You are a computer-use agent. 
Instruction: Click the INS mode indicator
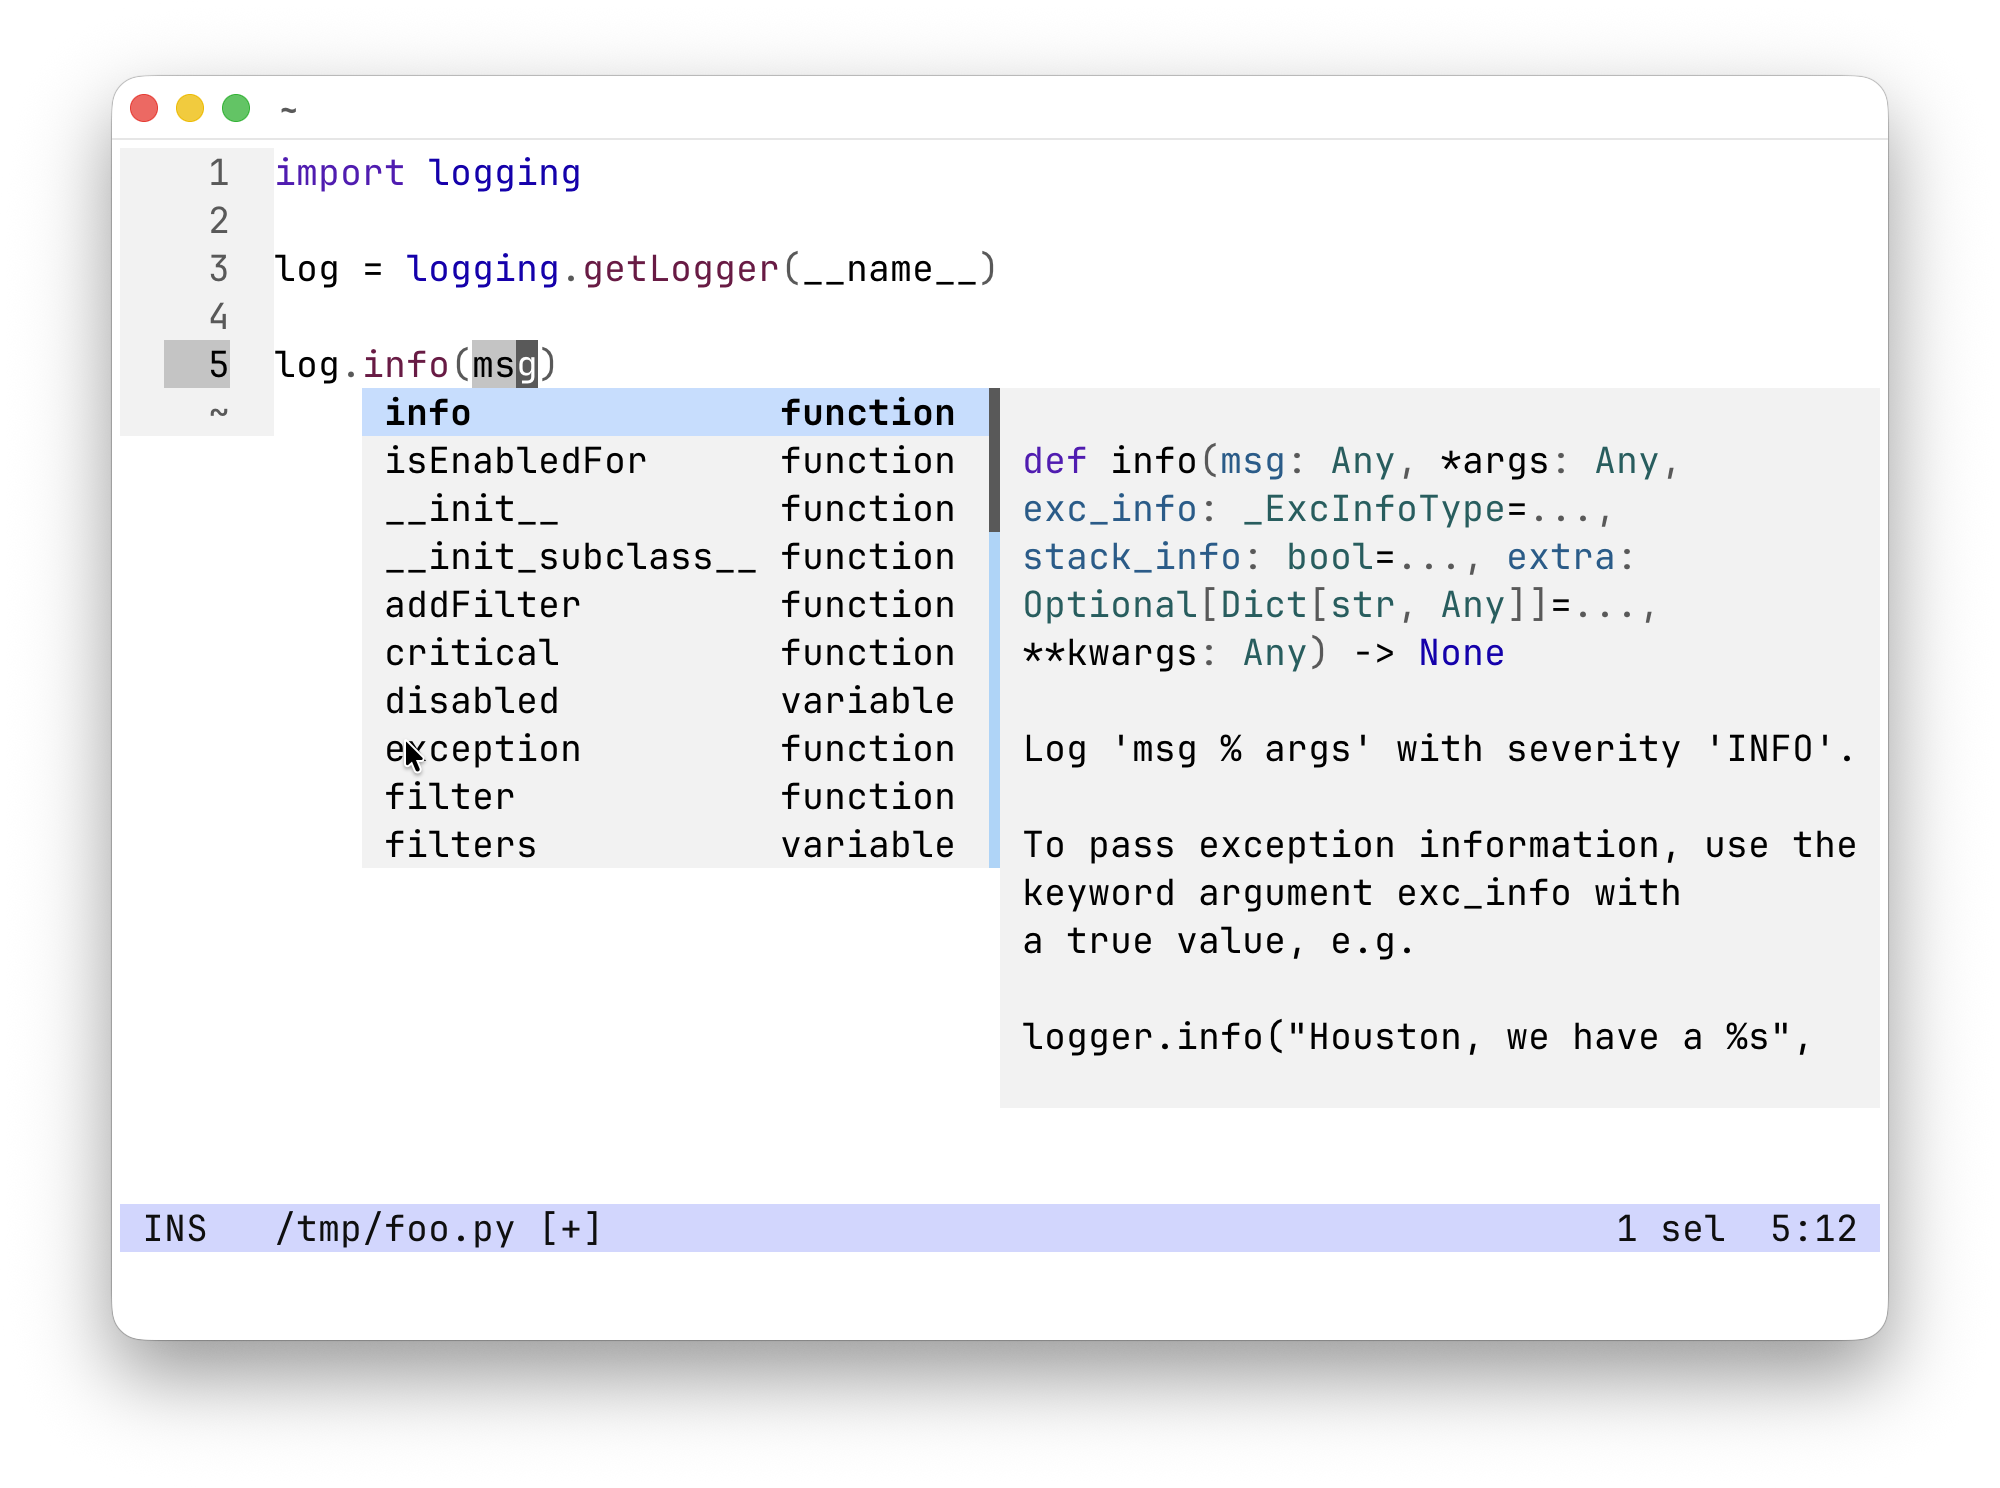click(x=177, y=1229)
